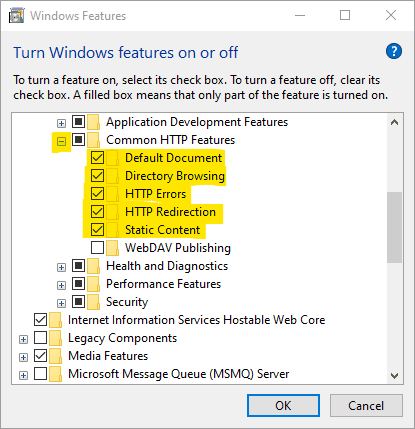Image resolution: width=415 pixels, height=429 pixels.
Task: Select the Performance Features label
Action: (164, 284)
